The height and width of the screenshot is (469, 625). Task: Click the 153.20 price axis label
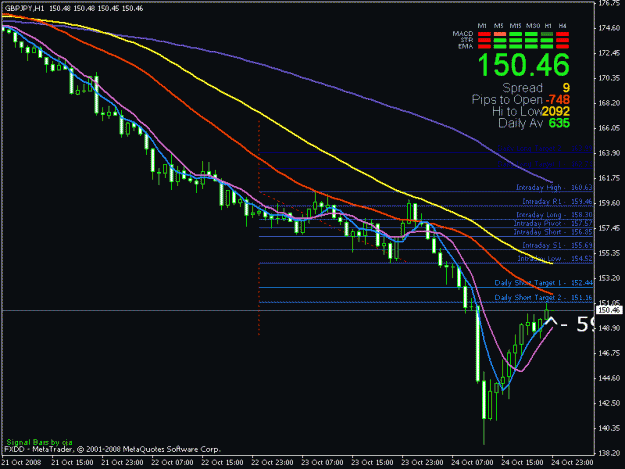tap(609, 278)
